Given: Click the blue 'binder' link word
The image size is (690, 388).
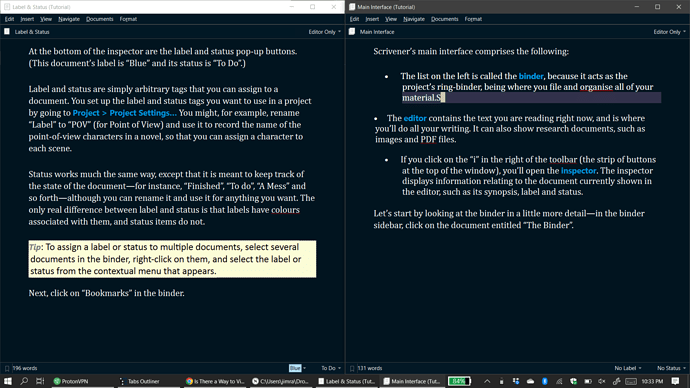Looking at the screenshot, I should 531,76.
